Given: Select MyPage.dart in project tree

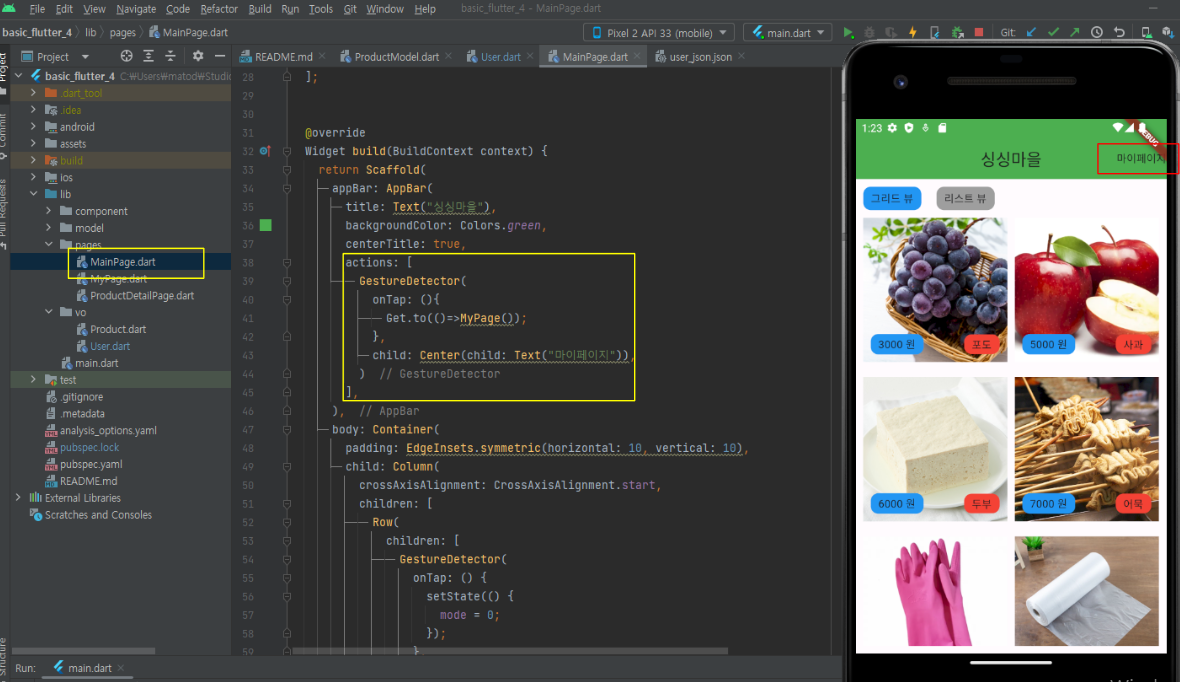Looking at the screenshot, I should [x=118, y=279].
